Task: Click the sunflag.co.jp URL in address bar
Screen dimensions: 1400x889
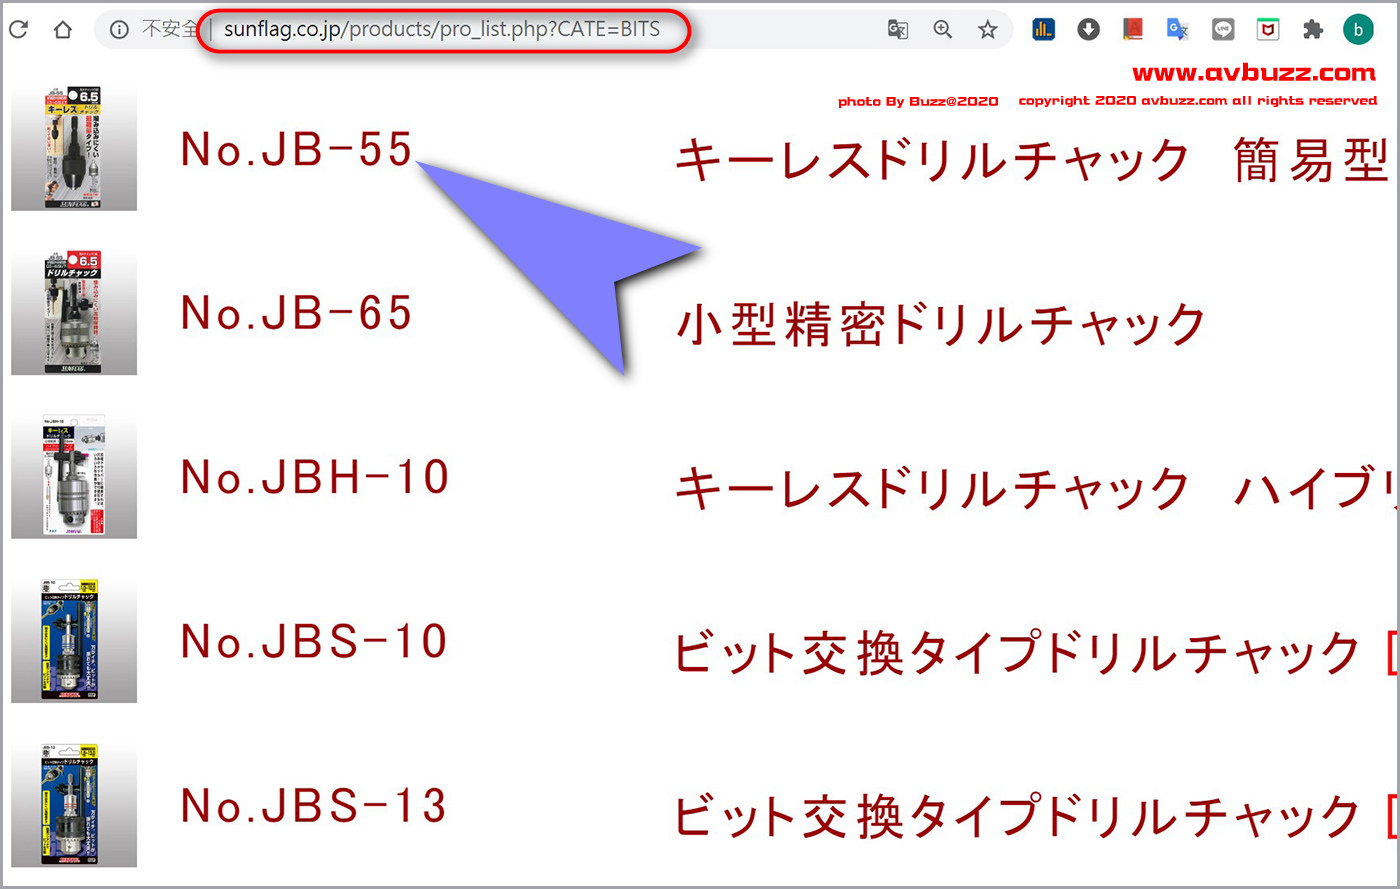Action: coord(441,30)
